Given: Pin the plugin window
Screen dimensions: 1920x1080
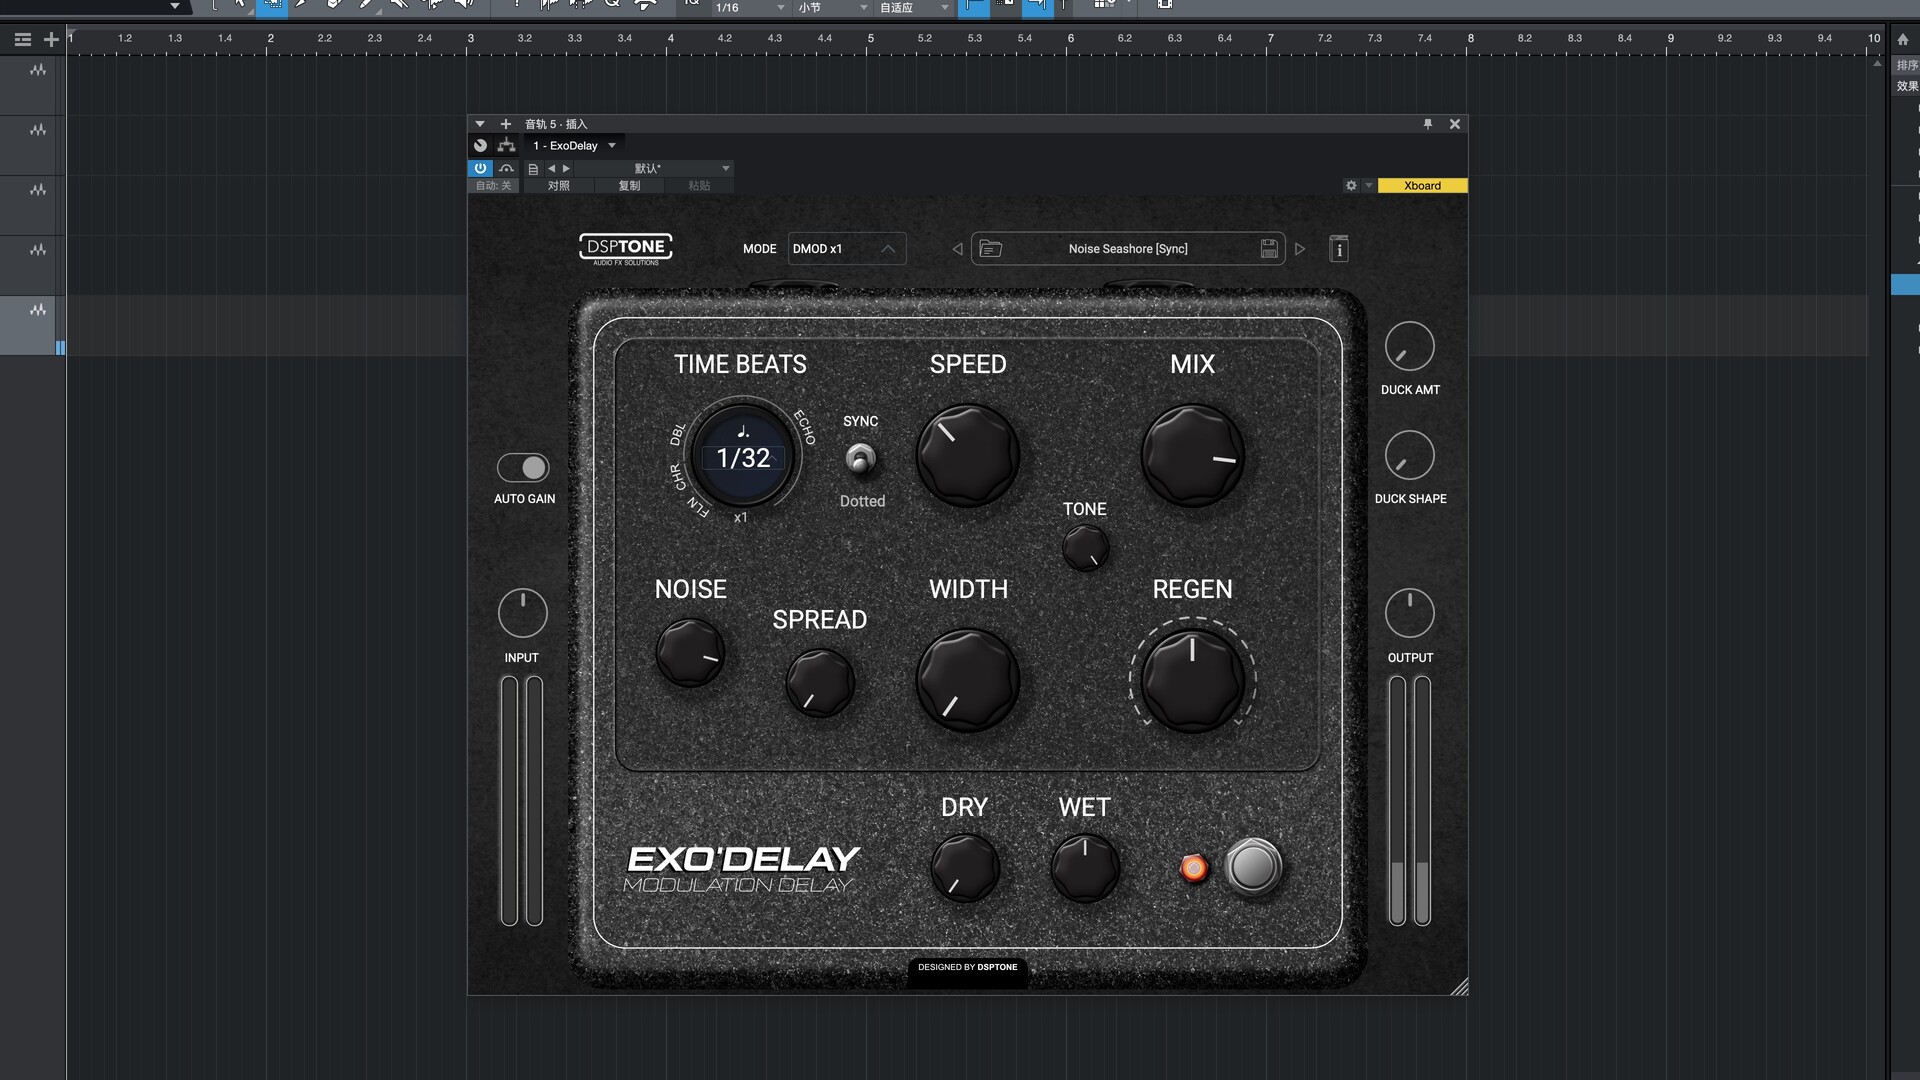Looking at the screenshot, I should [x=1428, y=124].
